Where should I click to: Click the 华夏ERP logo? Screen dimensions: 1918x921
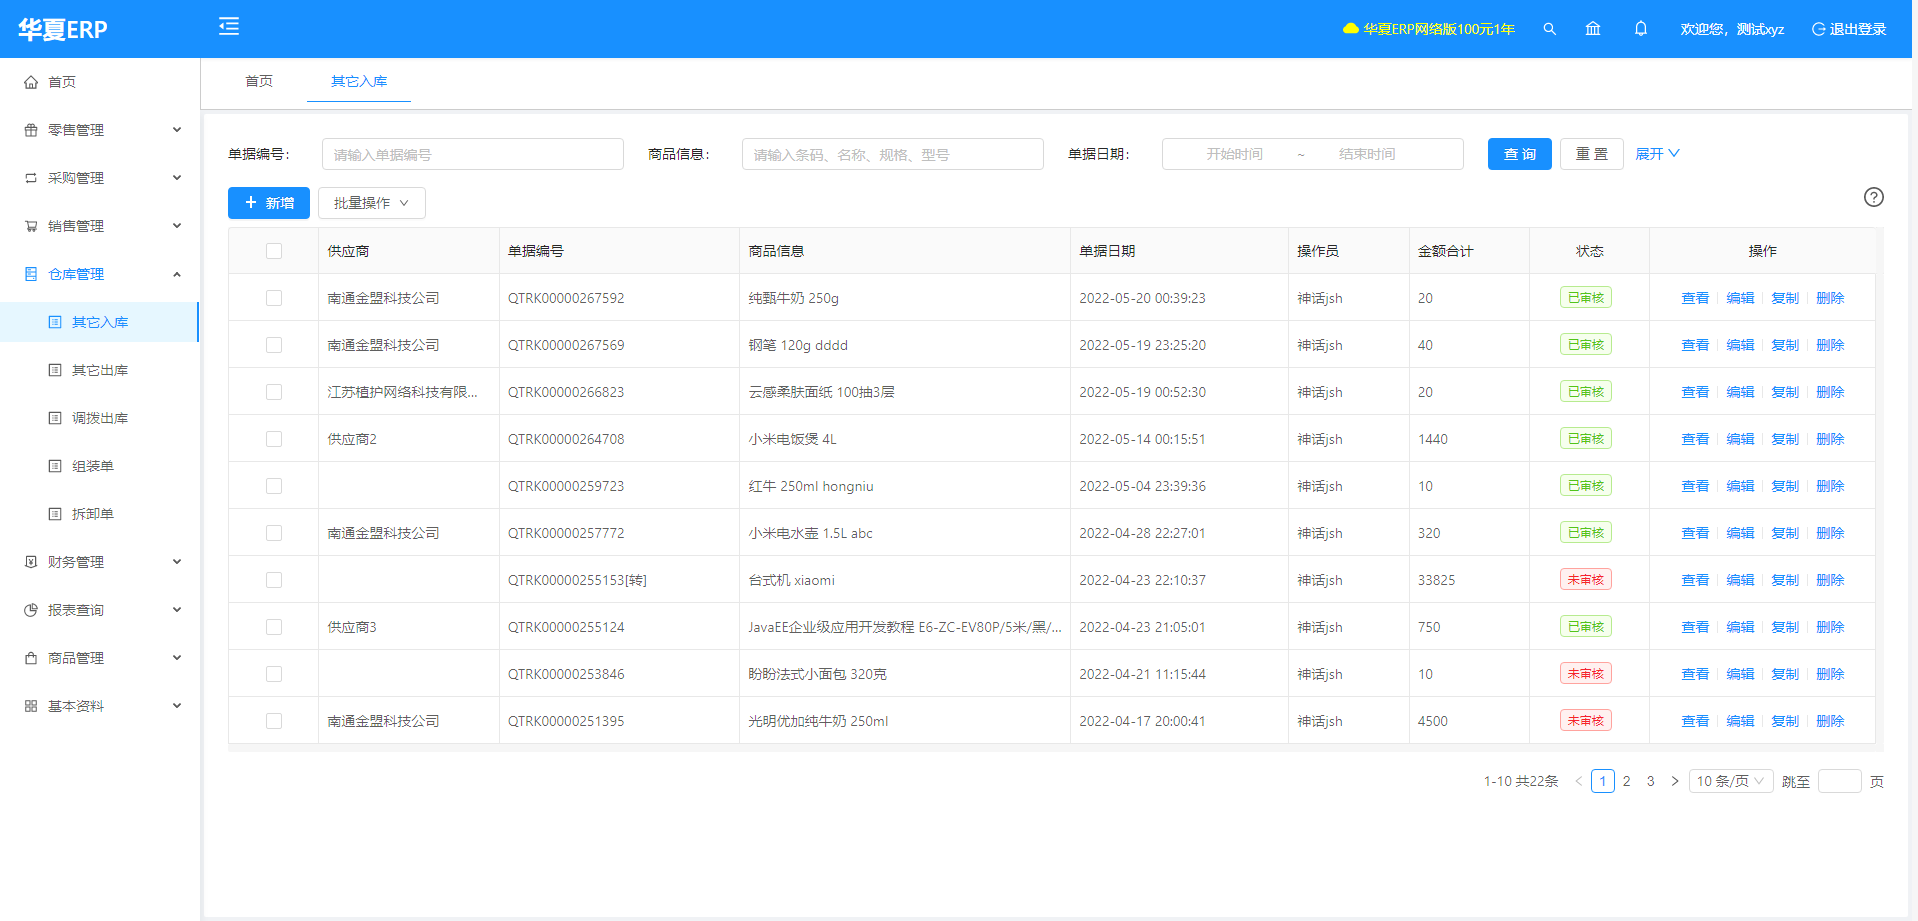tap(62, 29)
